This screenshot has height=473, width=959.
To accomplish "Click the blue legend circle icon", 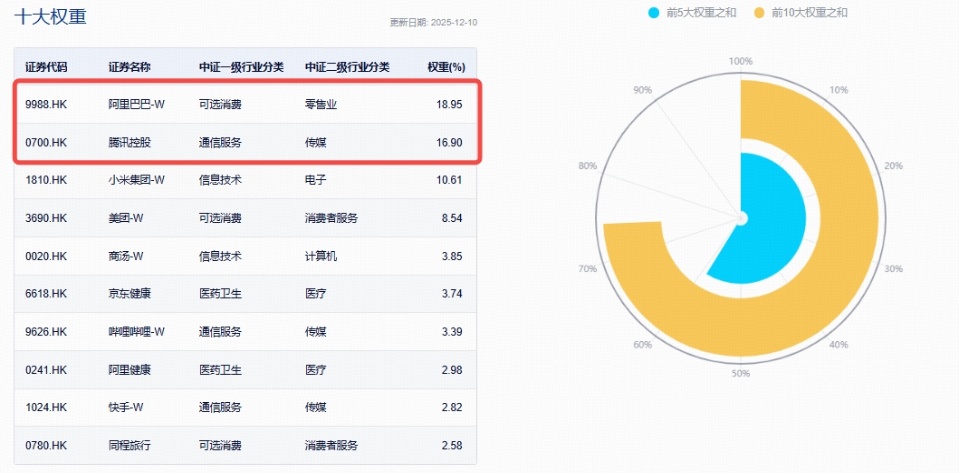I will (654, 13).
